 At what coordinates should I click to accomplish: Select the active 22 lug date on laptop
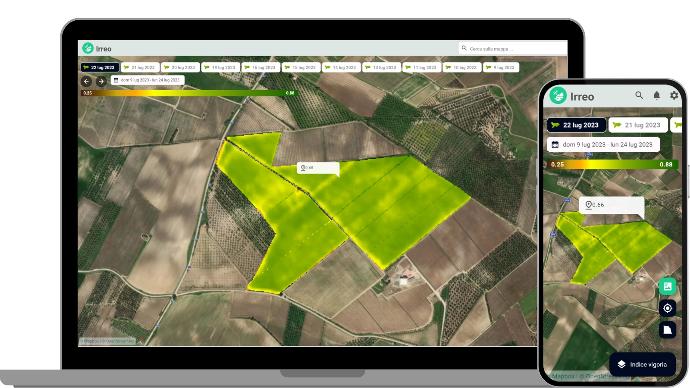tap(99, 67)
